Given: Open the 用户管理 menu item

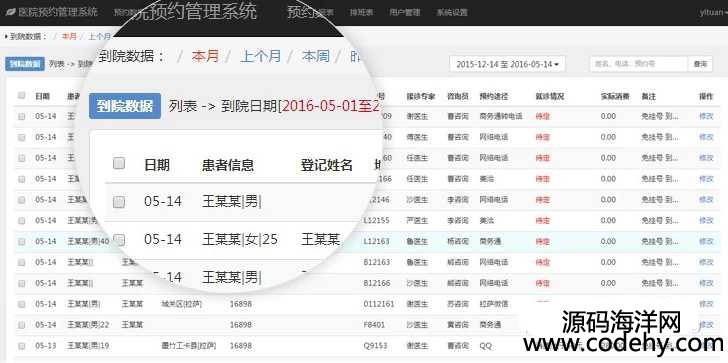Looking at the screenshot, I should point(404,13).
